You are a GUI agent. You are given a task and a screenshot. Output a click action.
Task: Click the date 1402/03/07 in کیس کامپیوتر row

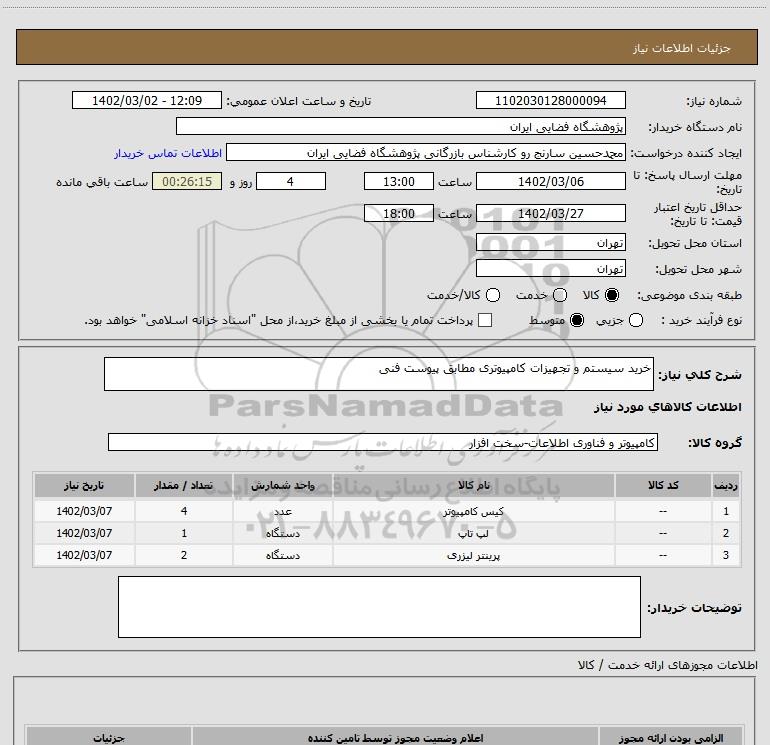(x=84, y=511)
